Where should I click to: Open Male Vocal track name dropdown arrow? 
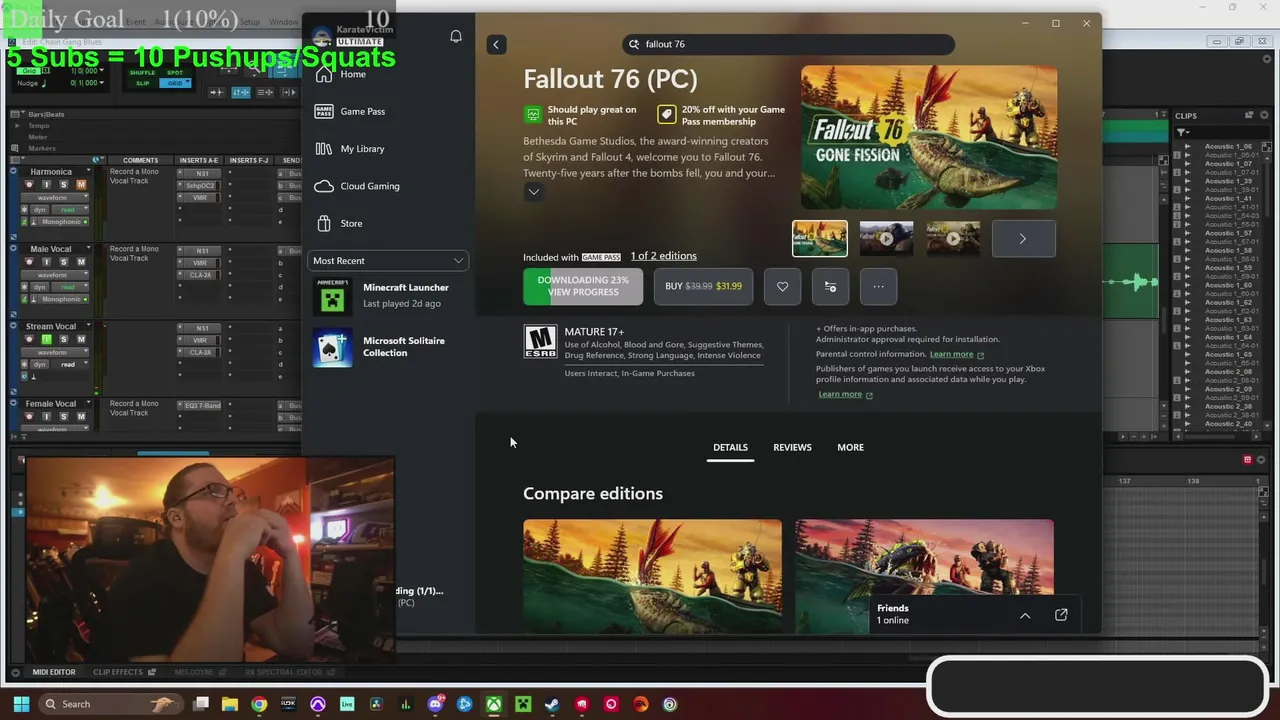click(x=89, y=248)
